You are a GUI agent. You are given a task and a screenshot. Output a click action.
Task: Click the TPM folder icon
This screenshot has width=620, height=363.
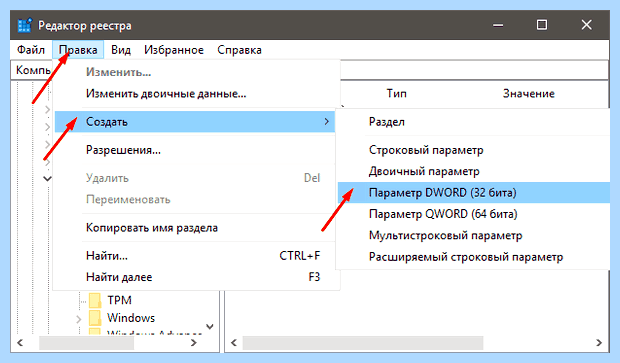[95, 300]
